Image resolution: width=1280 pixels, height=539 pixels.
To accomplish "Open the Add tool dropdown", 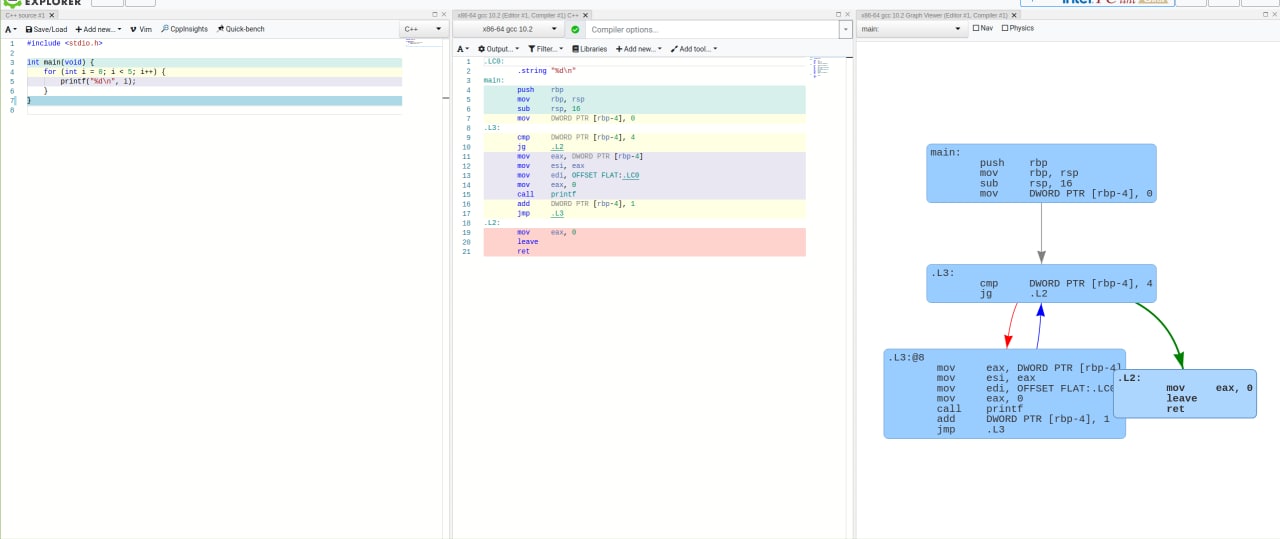I will (x=693, y=48).
